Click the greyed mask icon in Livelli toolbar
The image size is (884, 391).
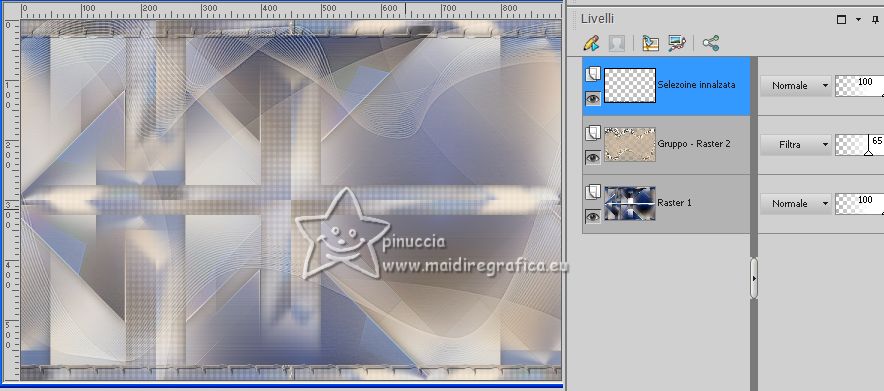(x=617, y=43)
